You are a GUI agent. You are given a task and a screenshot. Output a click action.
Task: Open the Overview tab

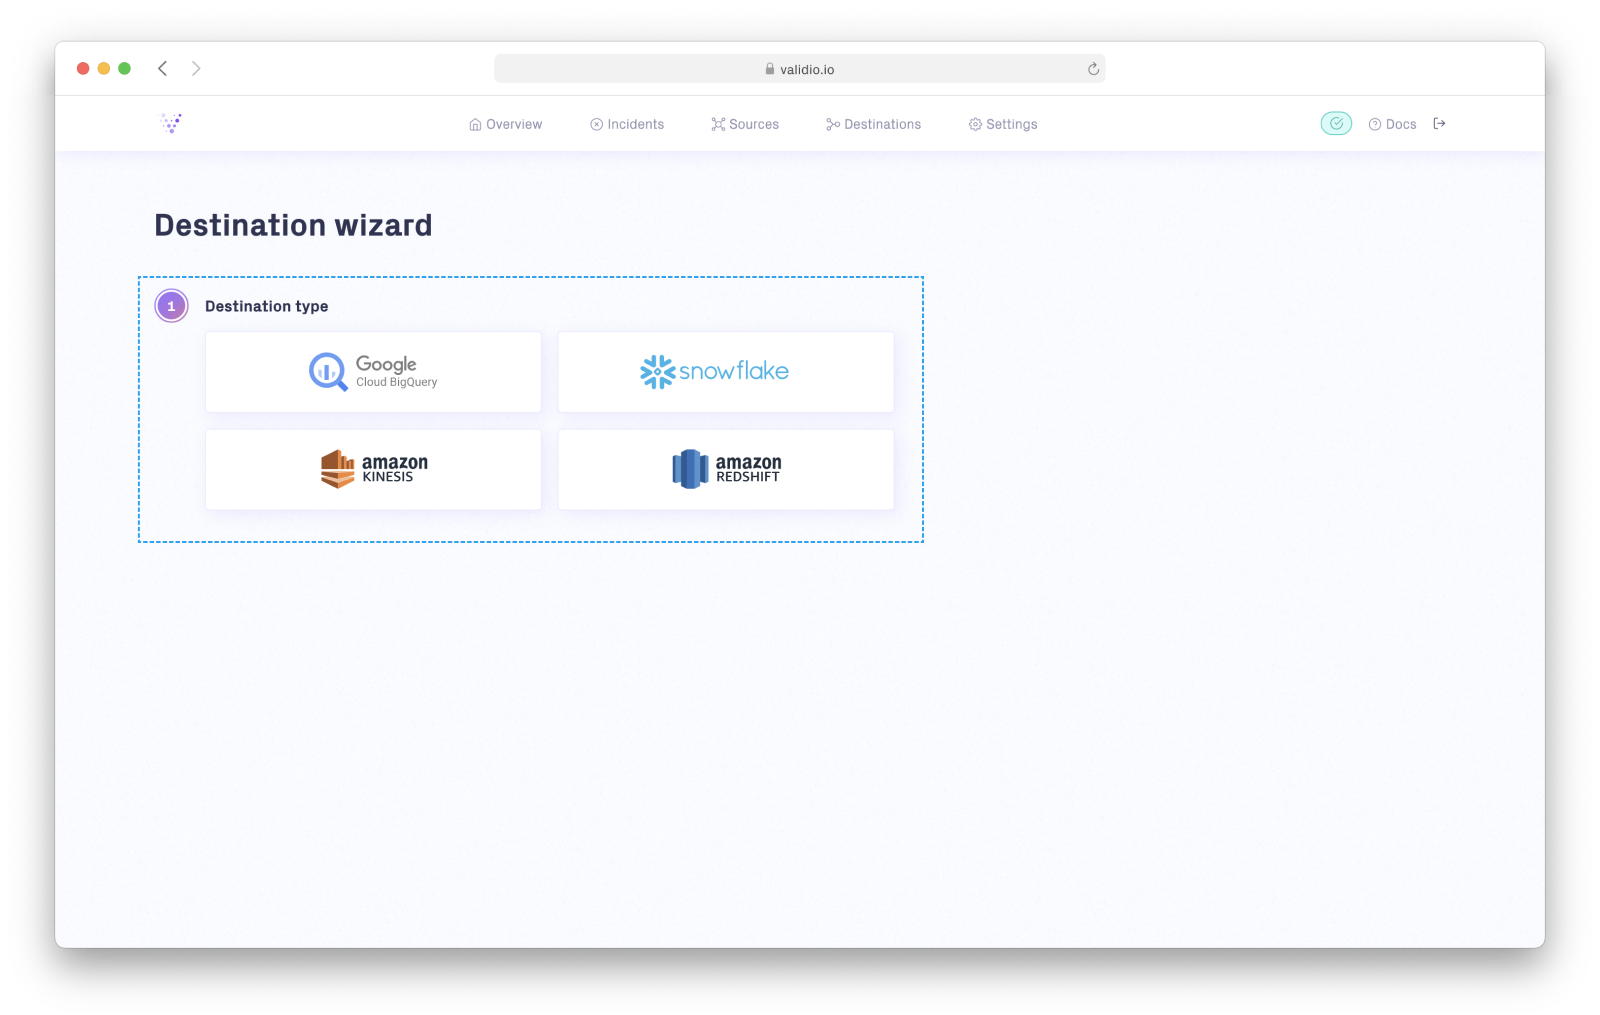[x=505, y=124]
